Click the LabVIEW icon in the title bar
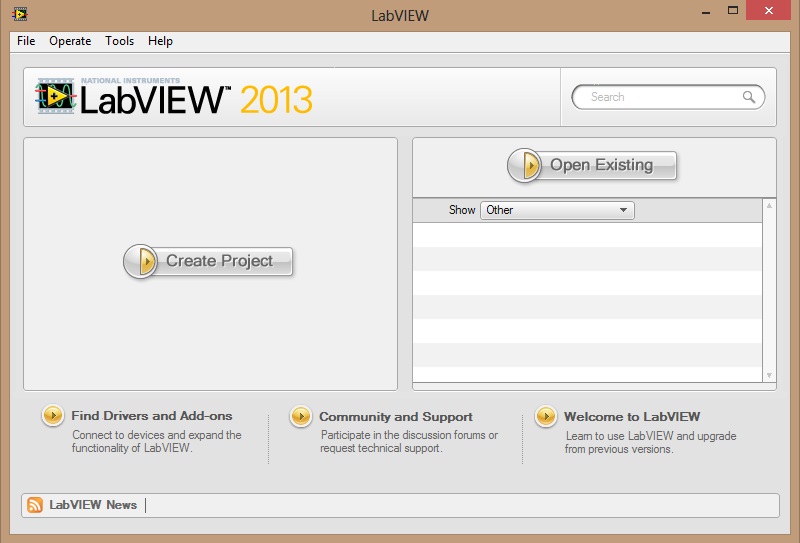This screenshot has width=800, height=543. pyautogui.click(x=19, y=14)
